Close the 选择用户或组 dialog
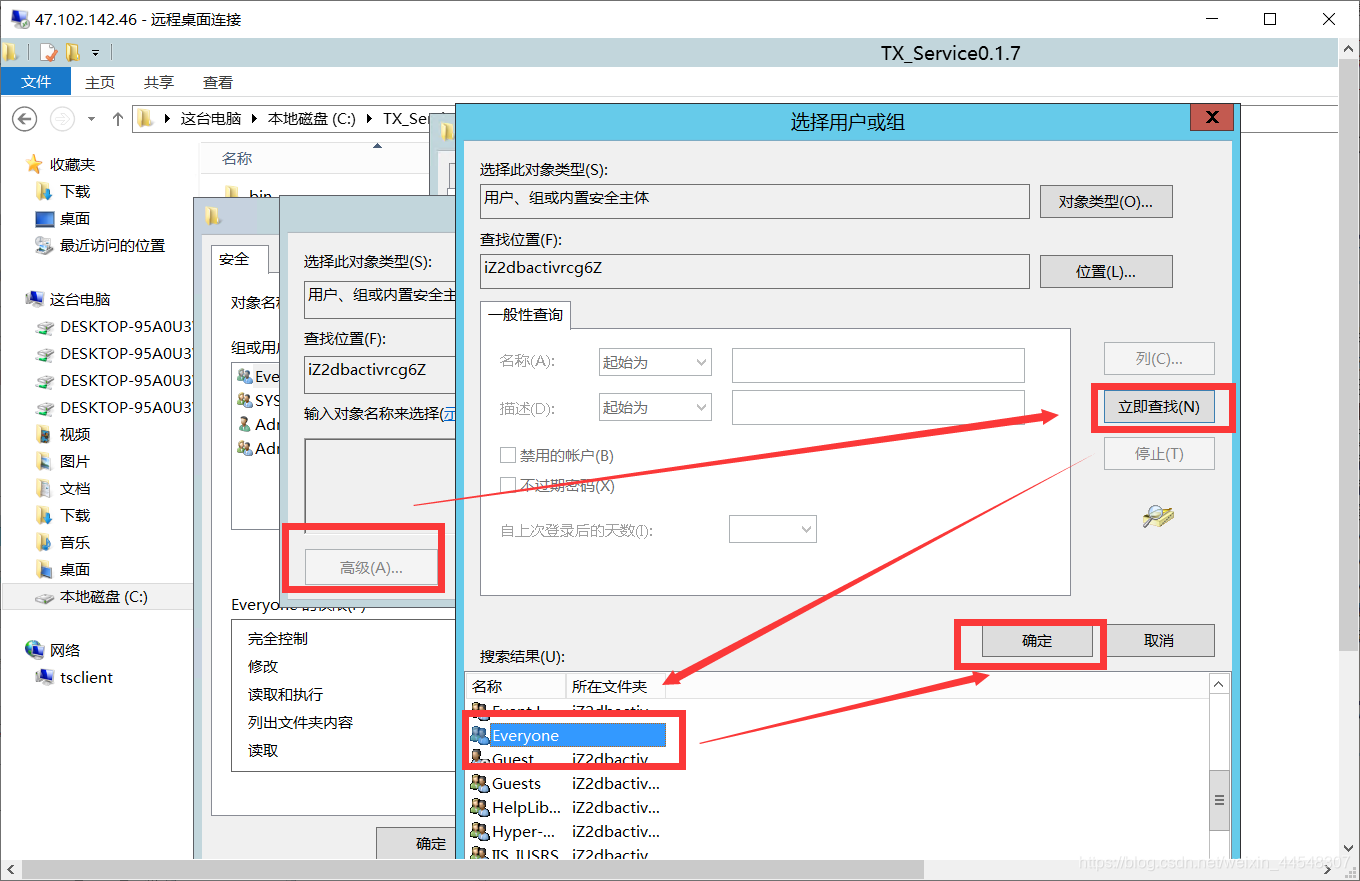This screenshot has width=1360, height=881. tap(1211, 118)
